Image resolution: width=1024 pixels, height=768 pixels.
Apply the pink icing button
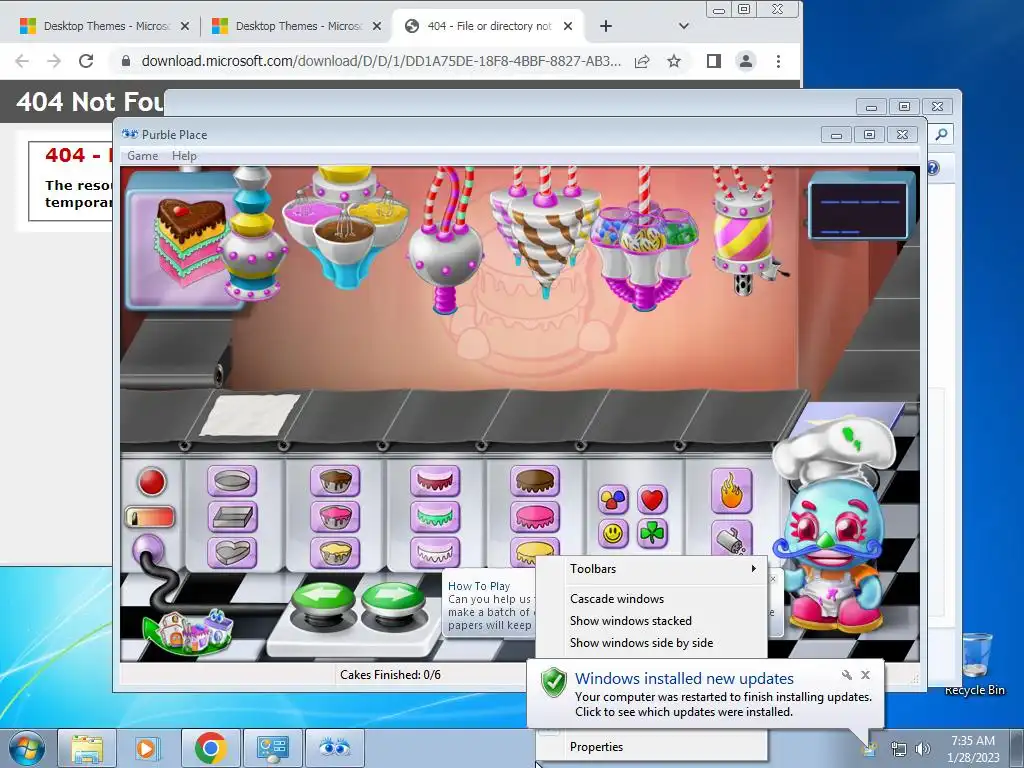[x=535, y=517]
